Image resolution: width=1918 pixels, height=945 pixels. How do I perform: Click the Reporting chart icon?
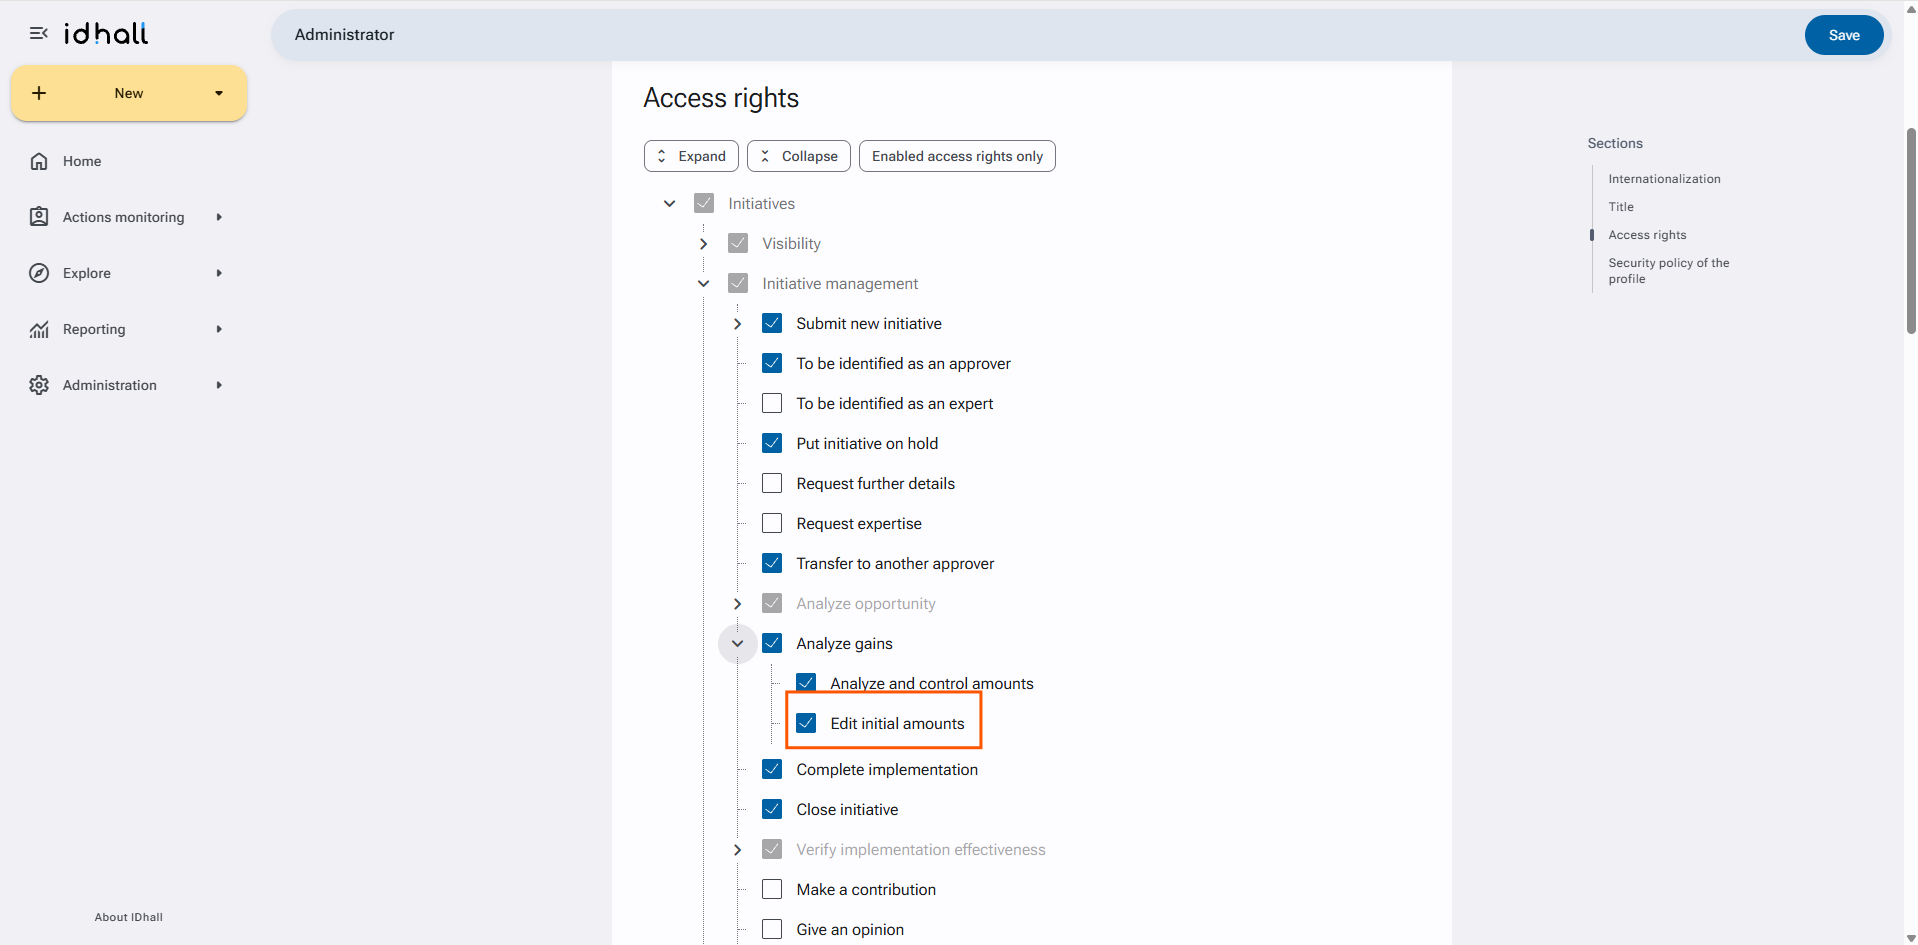[x=39, y=329]
